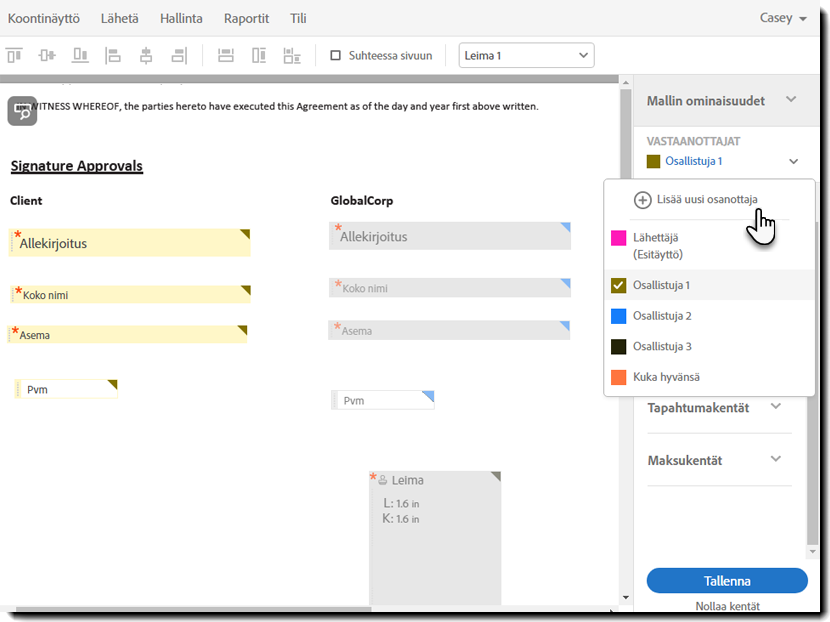Click the align vertical centers icon
Image resolution: width=830 pixels, height=622 pixels.
(46, 55)
